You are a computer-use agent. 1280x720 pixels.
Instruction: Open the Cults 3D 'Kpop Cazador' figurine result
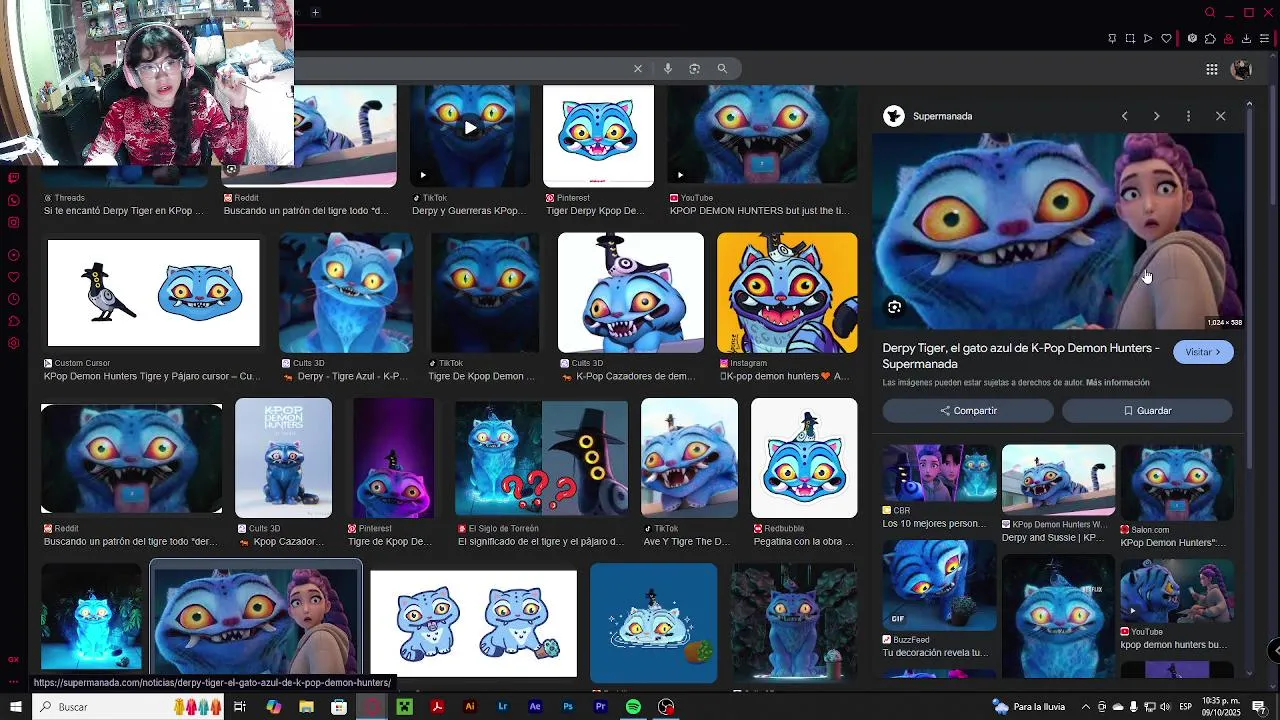[x=283, y=458]
